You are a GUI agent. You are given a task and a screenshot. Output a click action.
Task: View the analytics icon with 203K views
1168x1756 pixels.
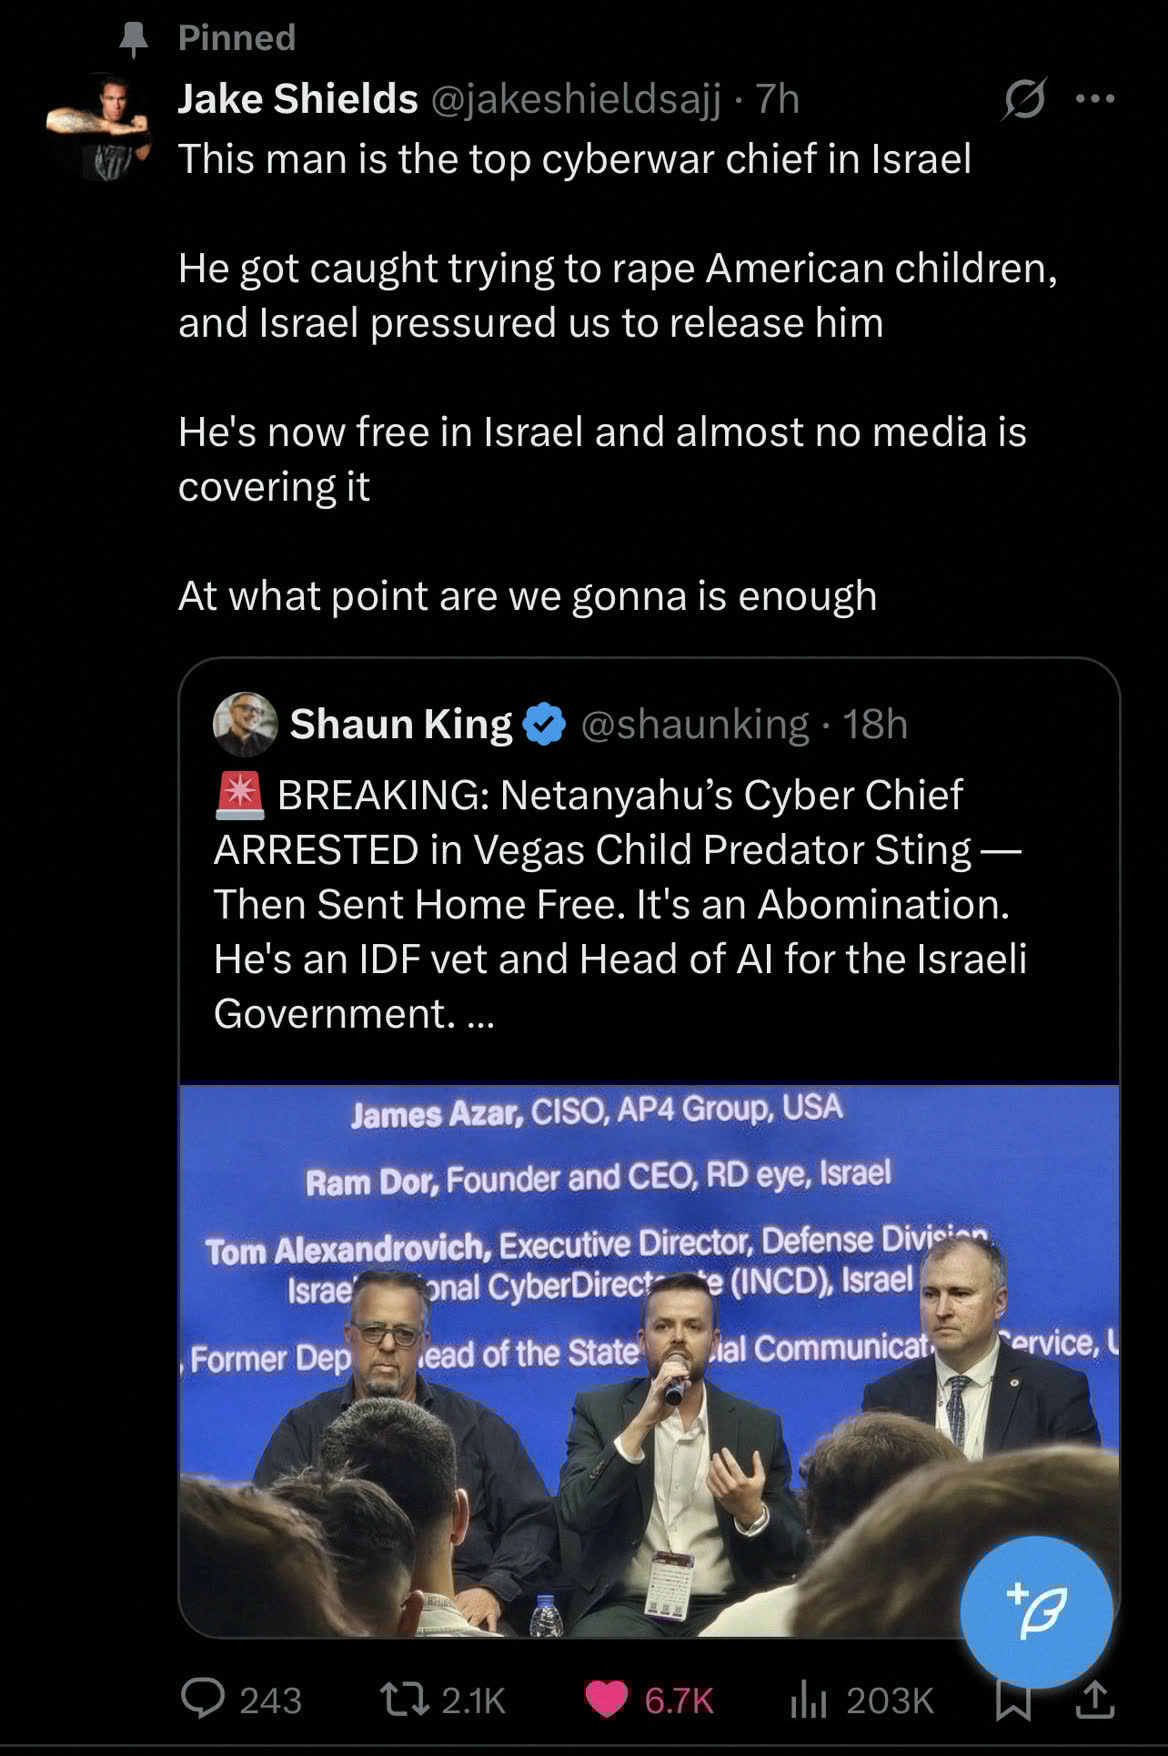pos(808,1699)
